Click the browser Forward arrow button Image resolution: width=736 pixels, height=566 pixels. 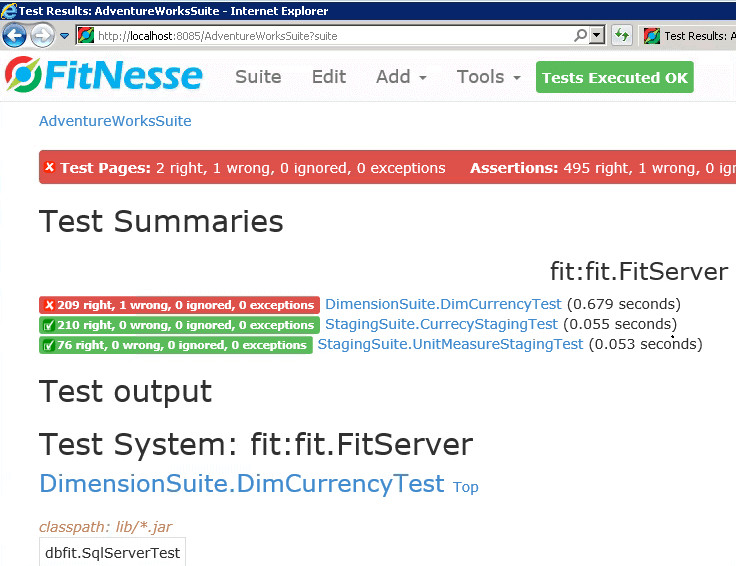(42, 35)
